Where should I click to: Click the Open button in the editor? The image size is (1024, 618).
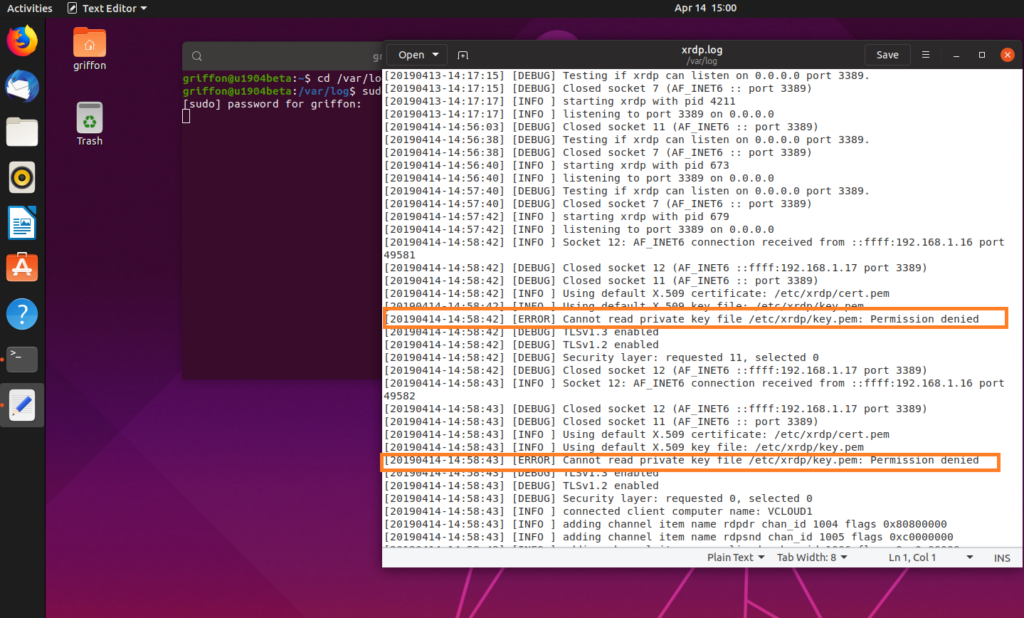coord(417,55)
